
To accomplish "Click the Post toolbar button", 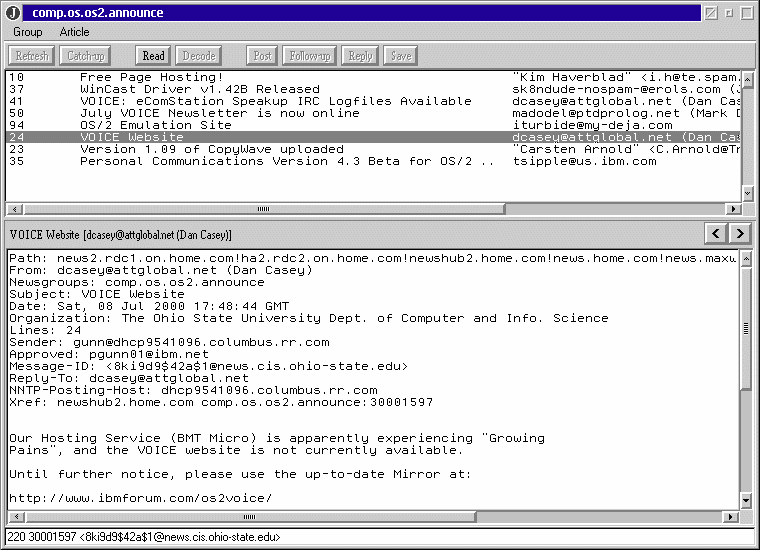I will (x=262, y=56).
